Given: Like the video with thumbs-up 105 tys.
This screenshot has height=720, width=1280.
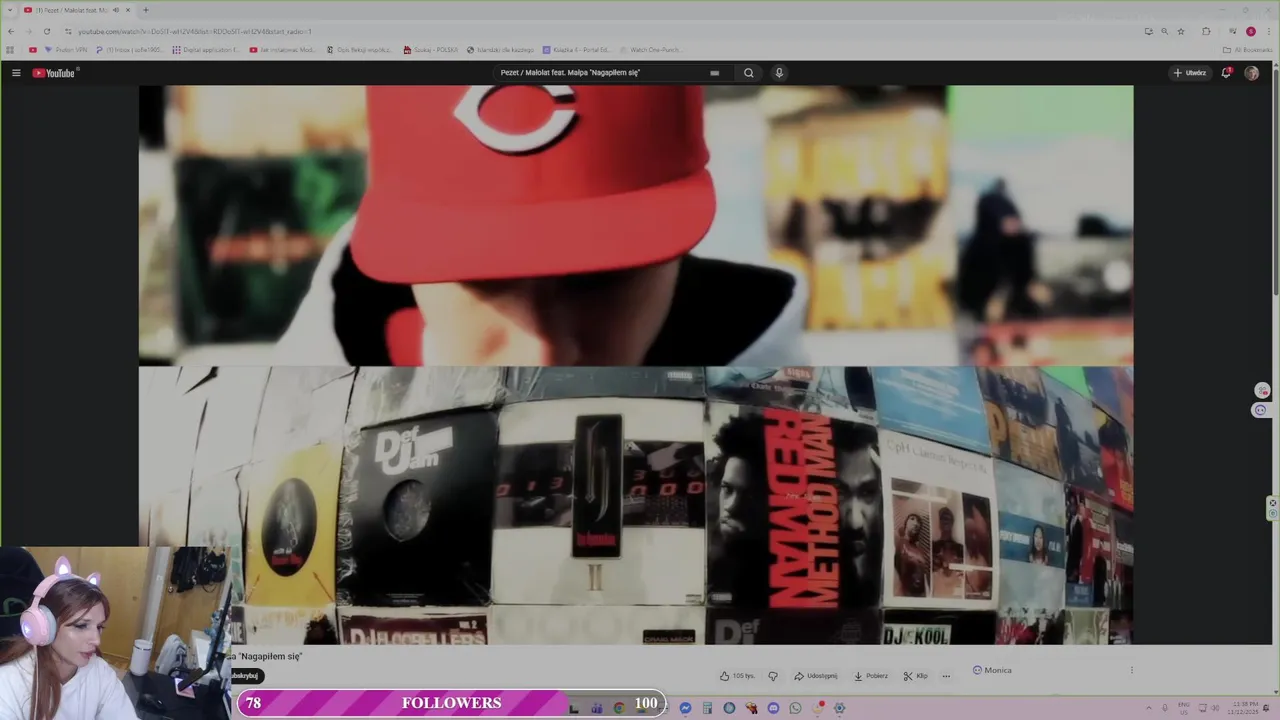Looking at the screenshot, I should pyautogui.click(x=738, y=676).
